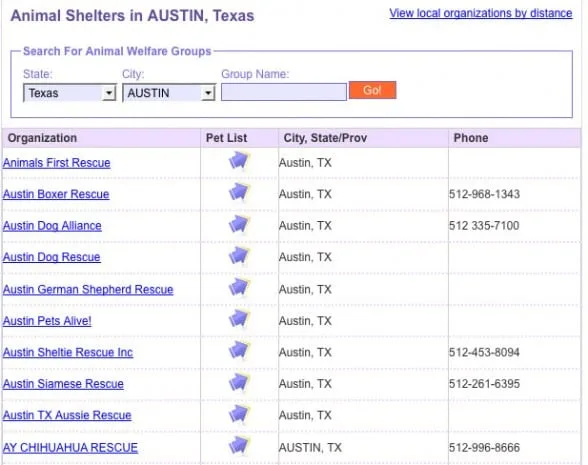
Task: Open pet list icon for Austin Boxer Rescue
Action: point(238,192)
